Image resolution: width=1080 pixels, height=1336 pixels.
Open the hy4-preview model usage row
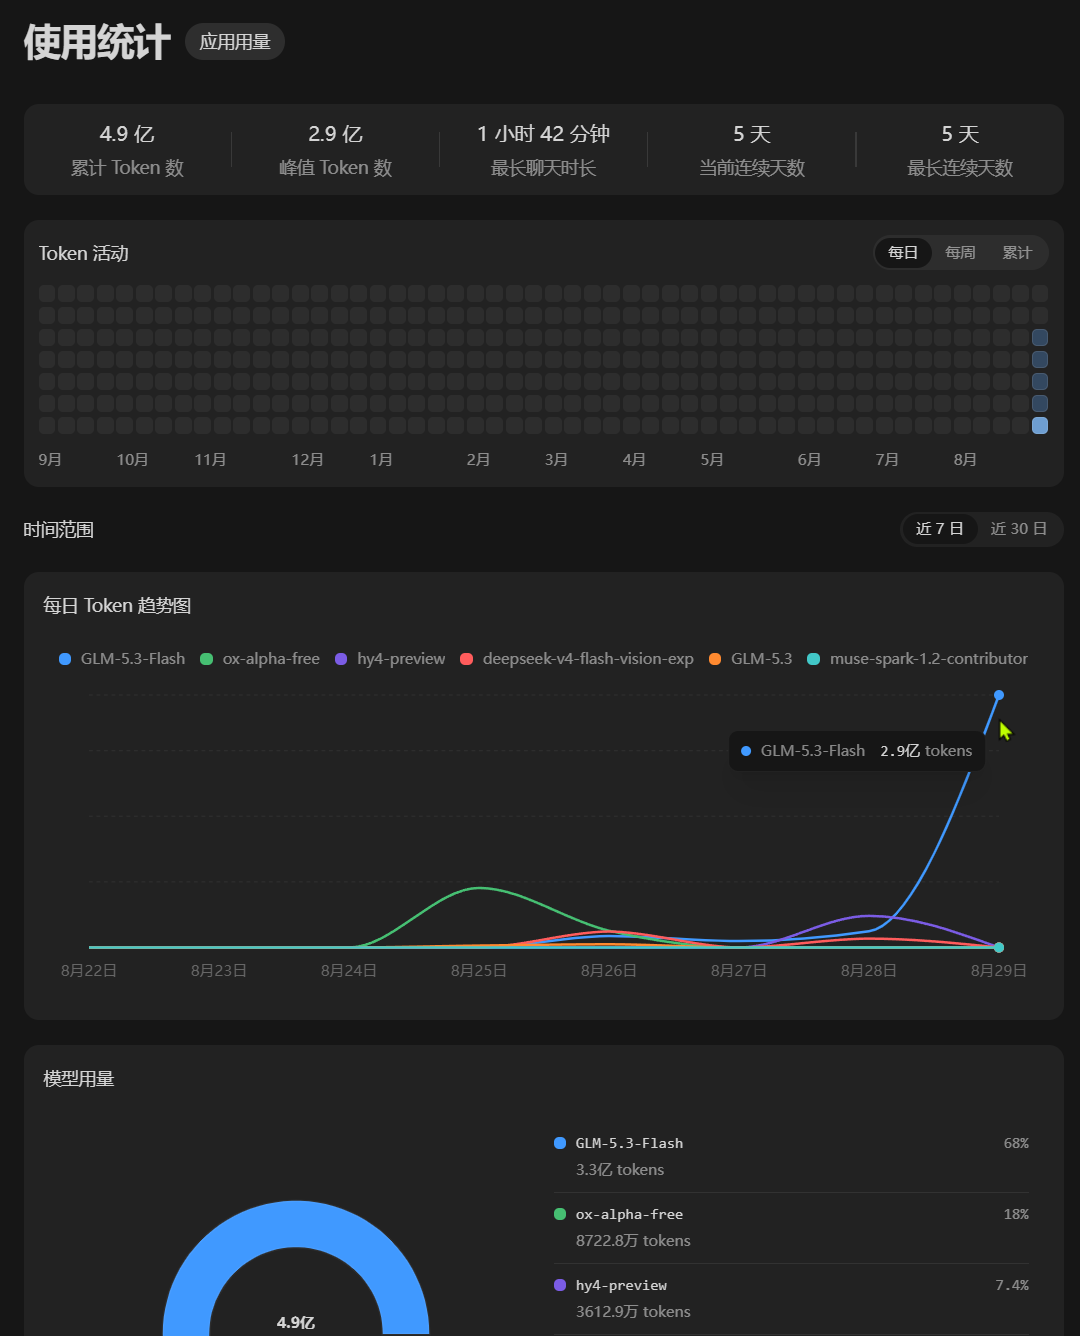pyautogui.click(x=791, y=1299)
